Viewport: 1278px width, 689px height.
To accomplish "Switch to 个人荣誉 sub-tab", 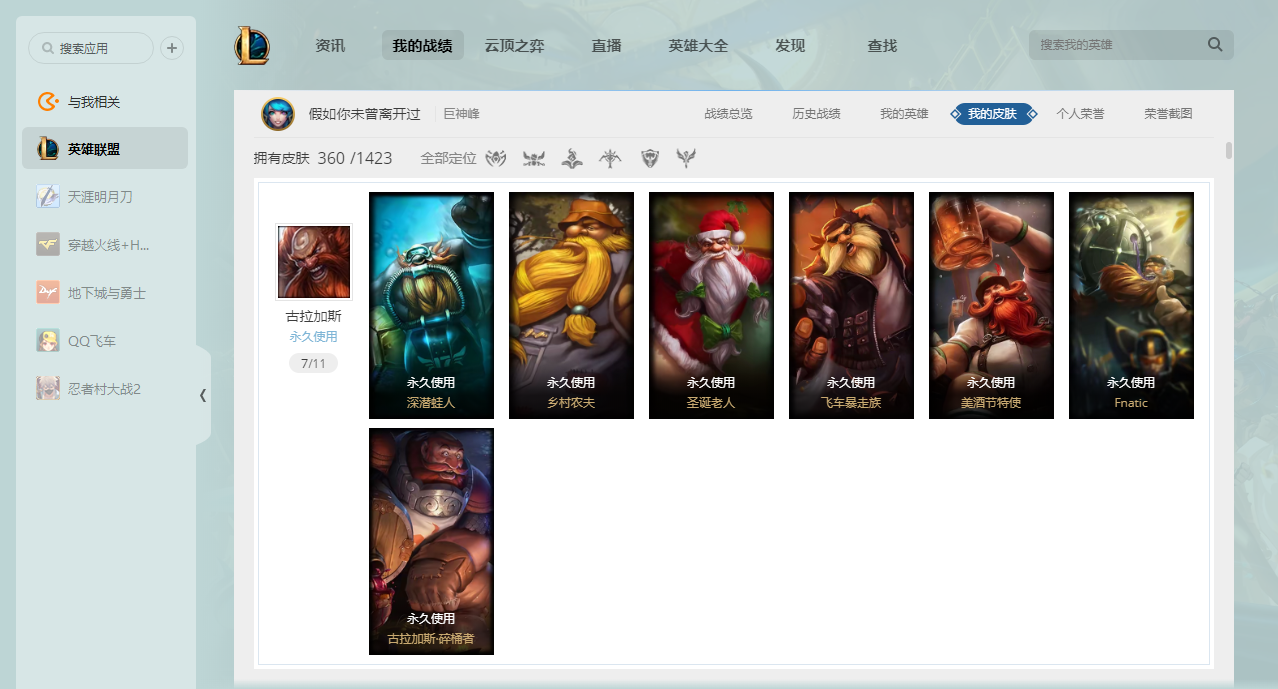I will (x=1080, y=114).
